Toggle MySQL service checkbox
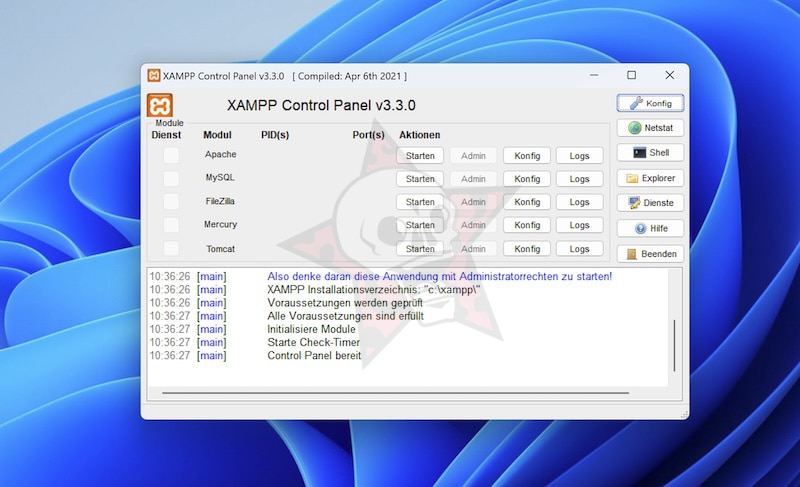This screenshot has height=487, width=800. tap(171, 178)
